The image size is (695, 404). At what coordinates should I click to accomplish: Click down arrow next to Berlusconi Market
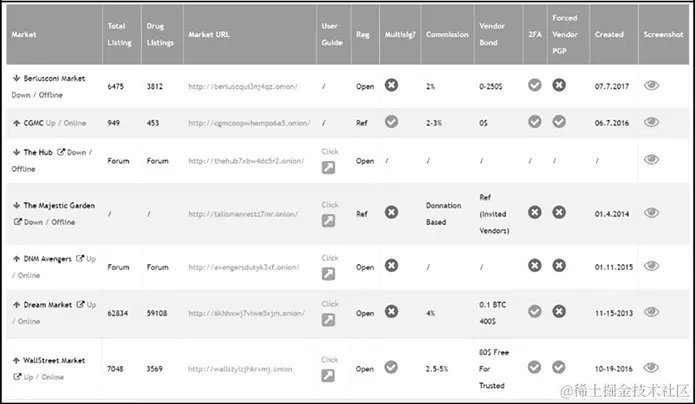(17, 77)
